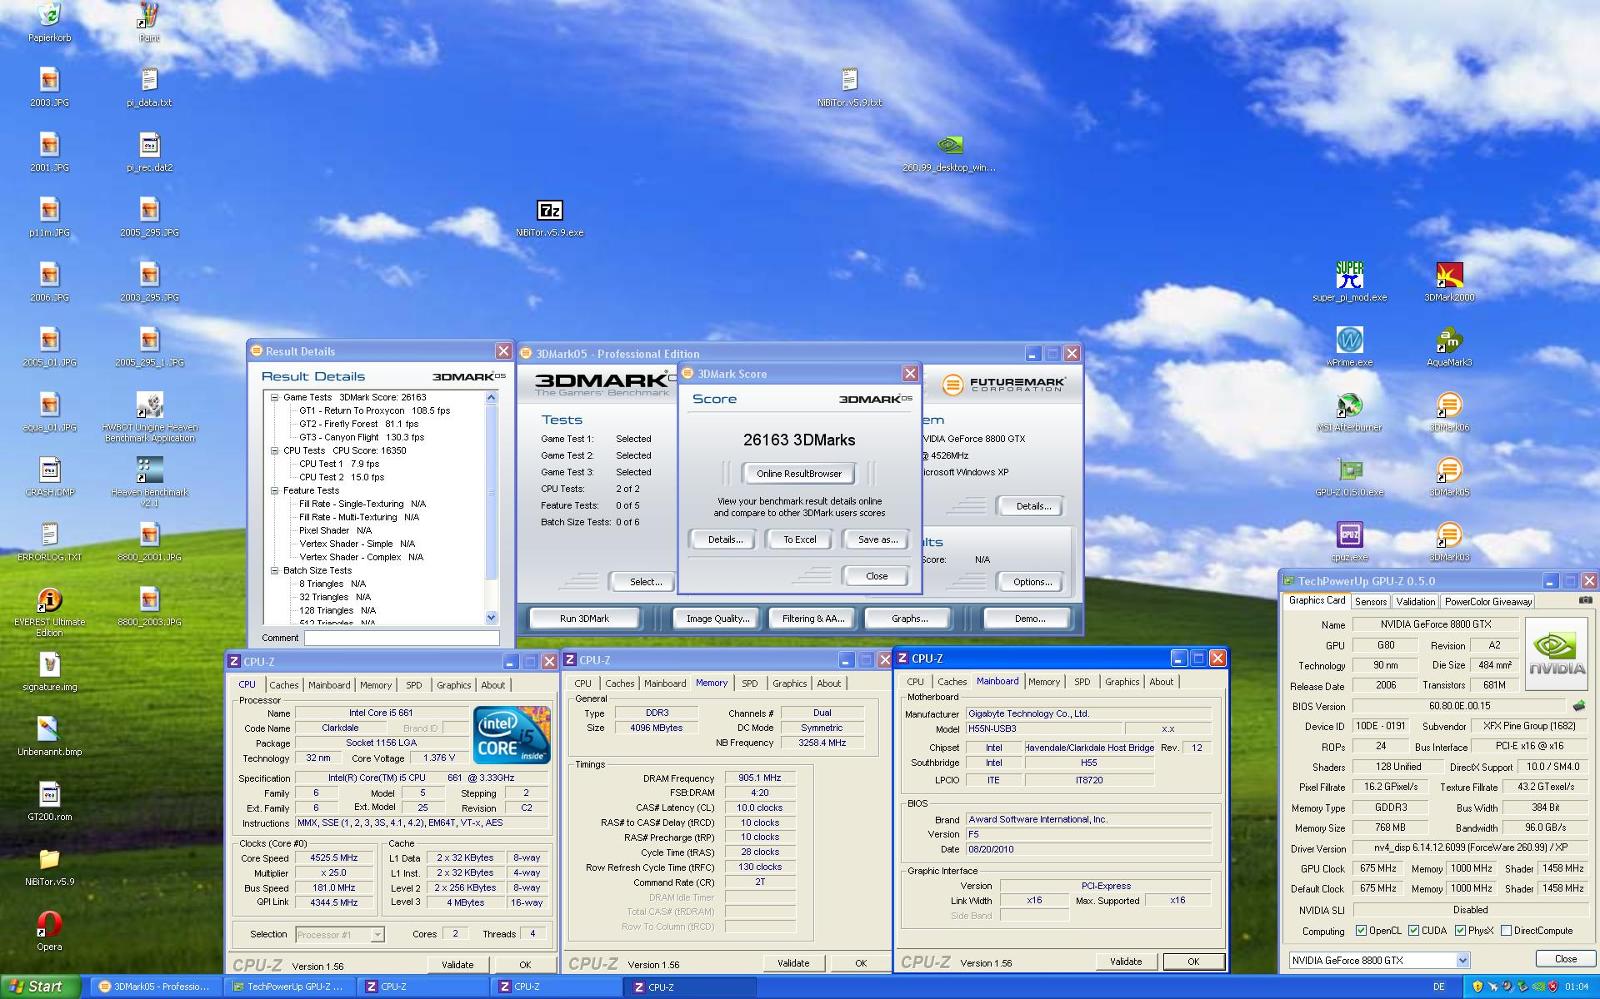The width and height of the screenshot is (1600, 999).
Task: Collapse the Feature Tests tree node
Action: click(x=275, y=491)
